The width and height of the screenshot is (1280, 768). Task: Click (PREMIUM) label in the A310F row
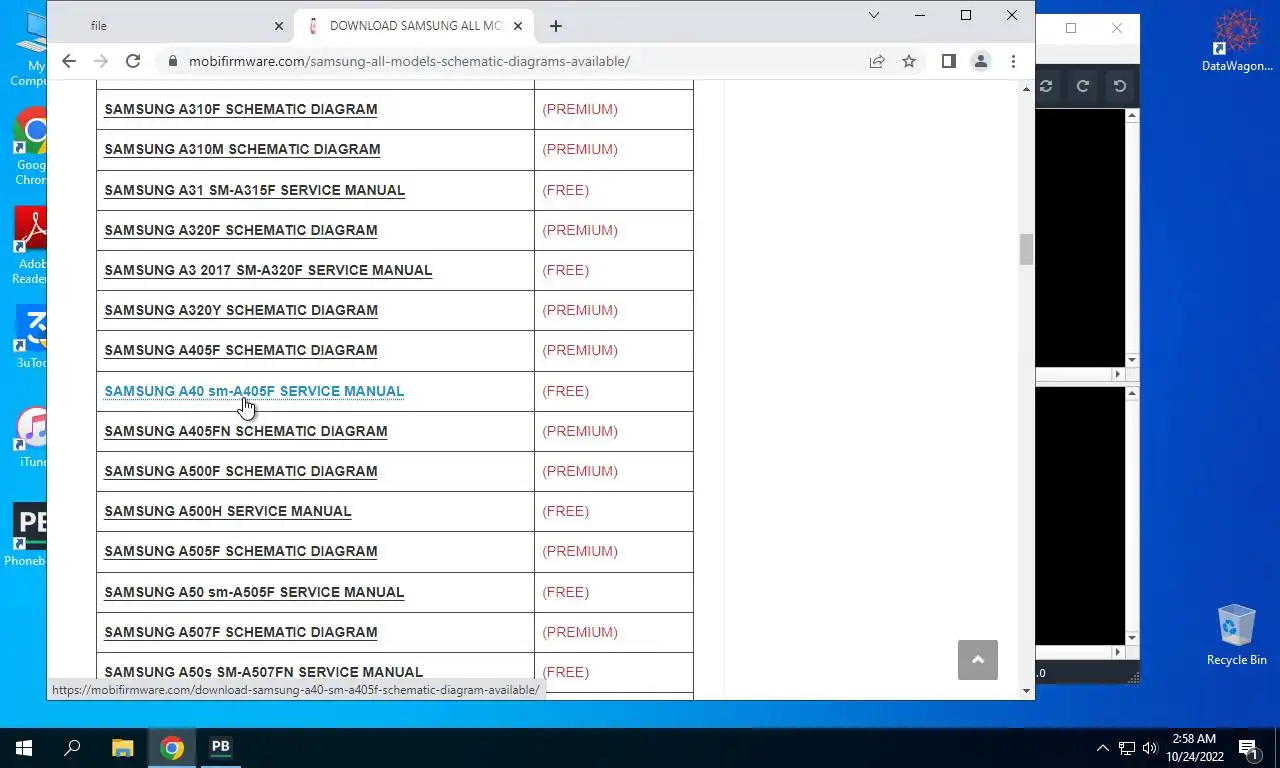[580, 109]
